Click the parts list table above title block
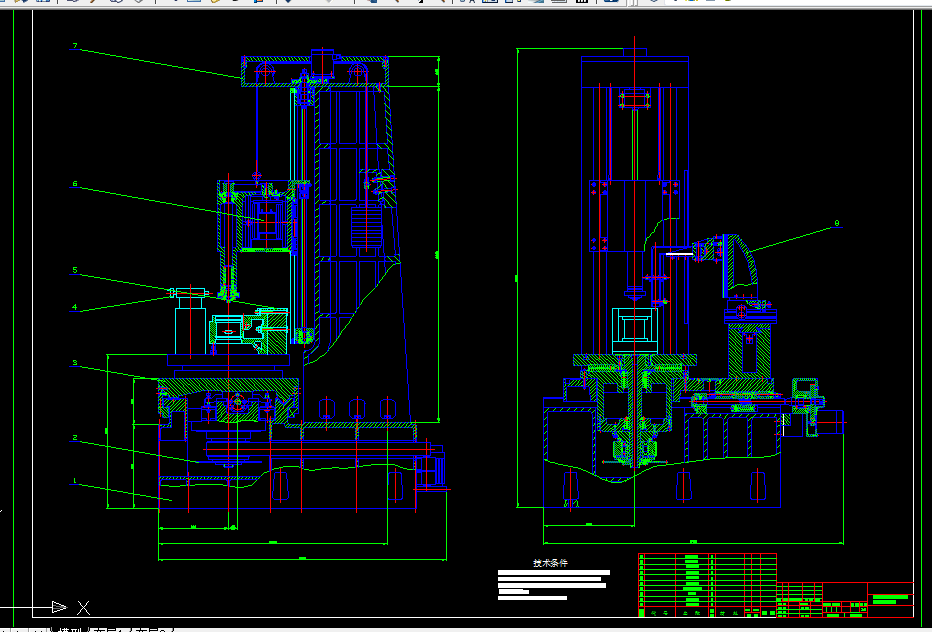Screen dimensions: 932x632 (x=707, y=585)
